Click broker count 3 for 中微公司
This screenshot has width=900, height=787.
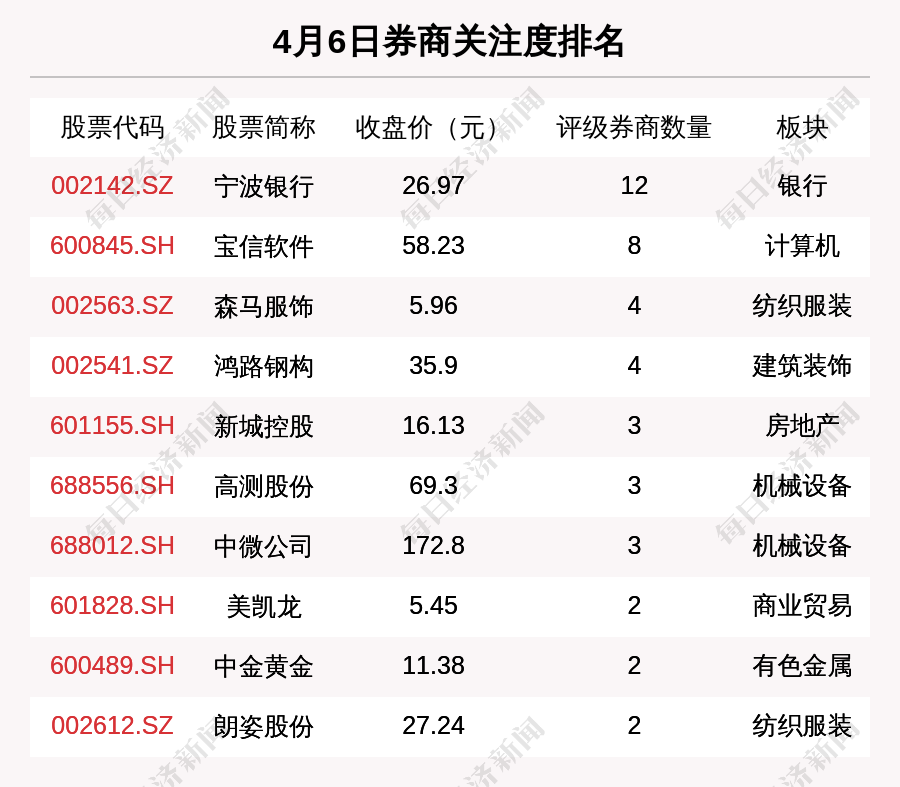click(634, 545)
